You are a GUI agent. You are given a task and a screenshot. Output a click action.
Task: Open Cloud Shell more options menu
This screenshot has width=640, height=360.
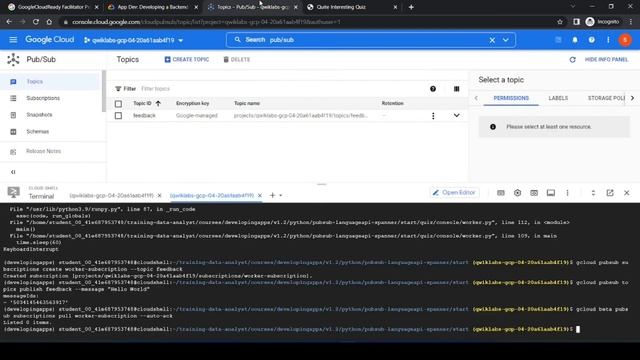coord(567,193)
